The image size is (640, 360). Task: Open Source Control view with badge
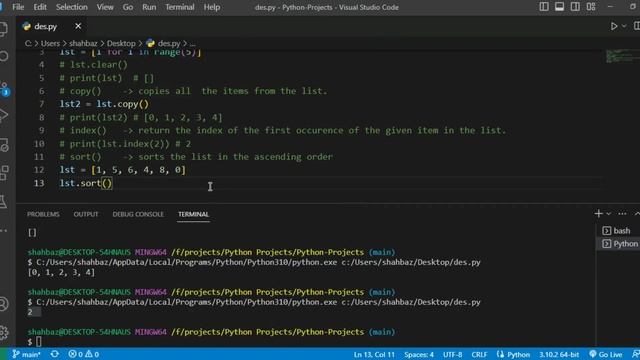click(4, 89)
